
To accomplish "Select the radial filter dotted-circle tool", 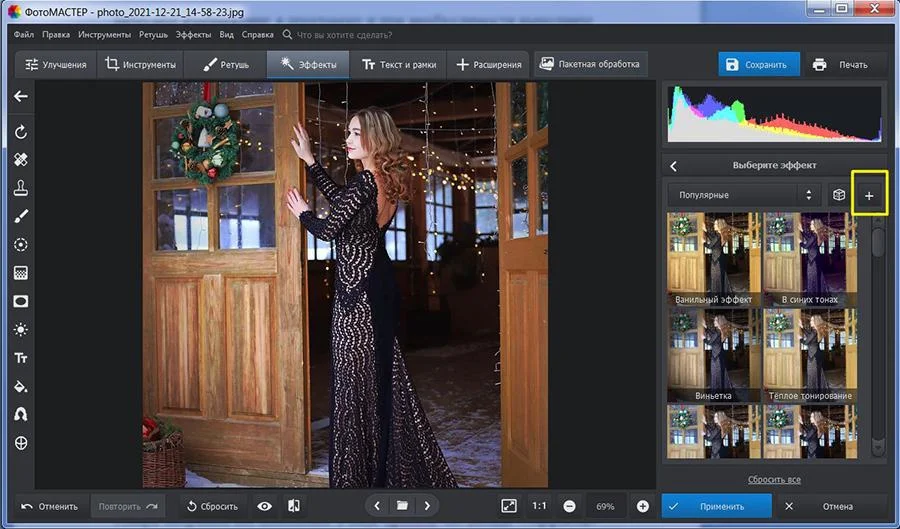I will click(x=20, y=244).
